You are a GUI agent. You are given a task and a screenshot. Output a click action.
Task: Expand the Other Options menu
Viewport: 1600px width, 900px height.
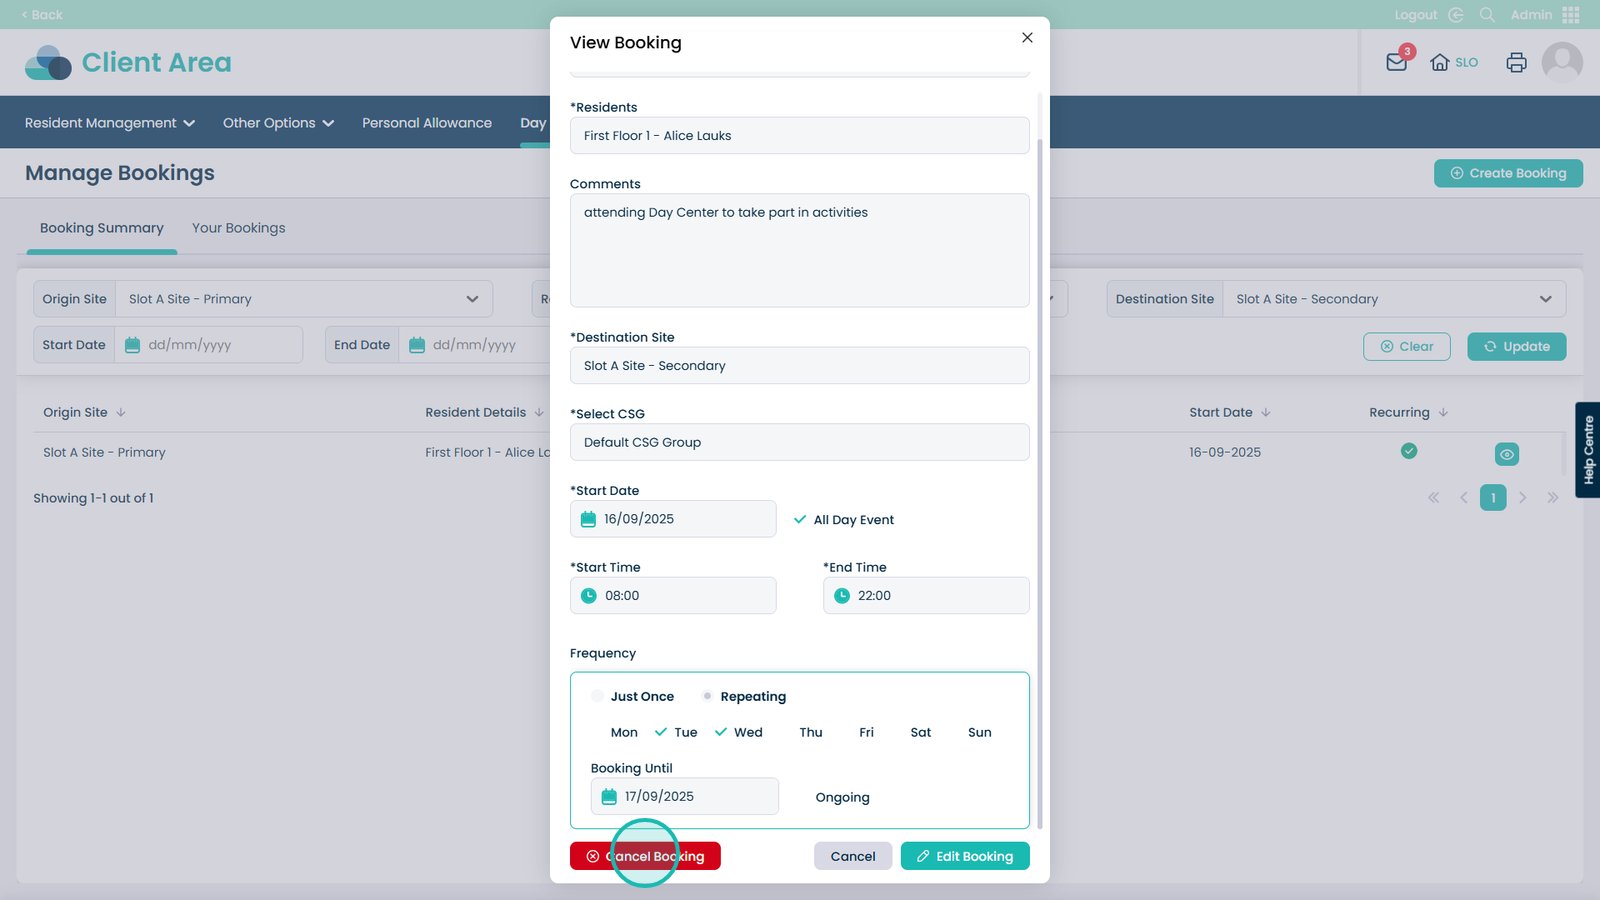pyautogui.click(x=278, y=123)
